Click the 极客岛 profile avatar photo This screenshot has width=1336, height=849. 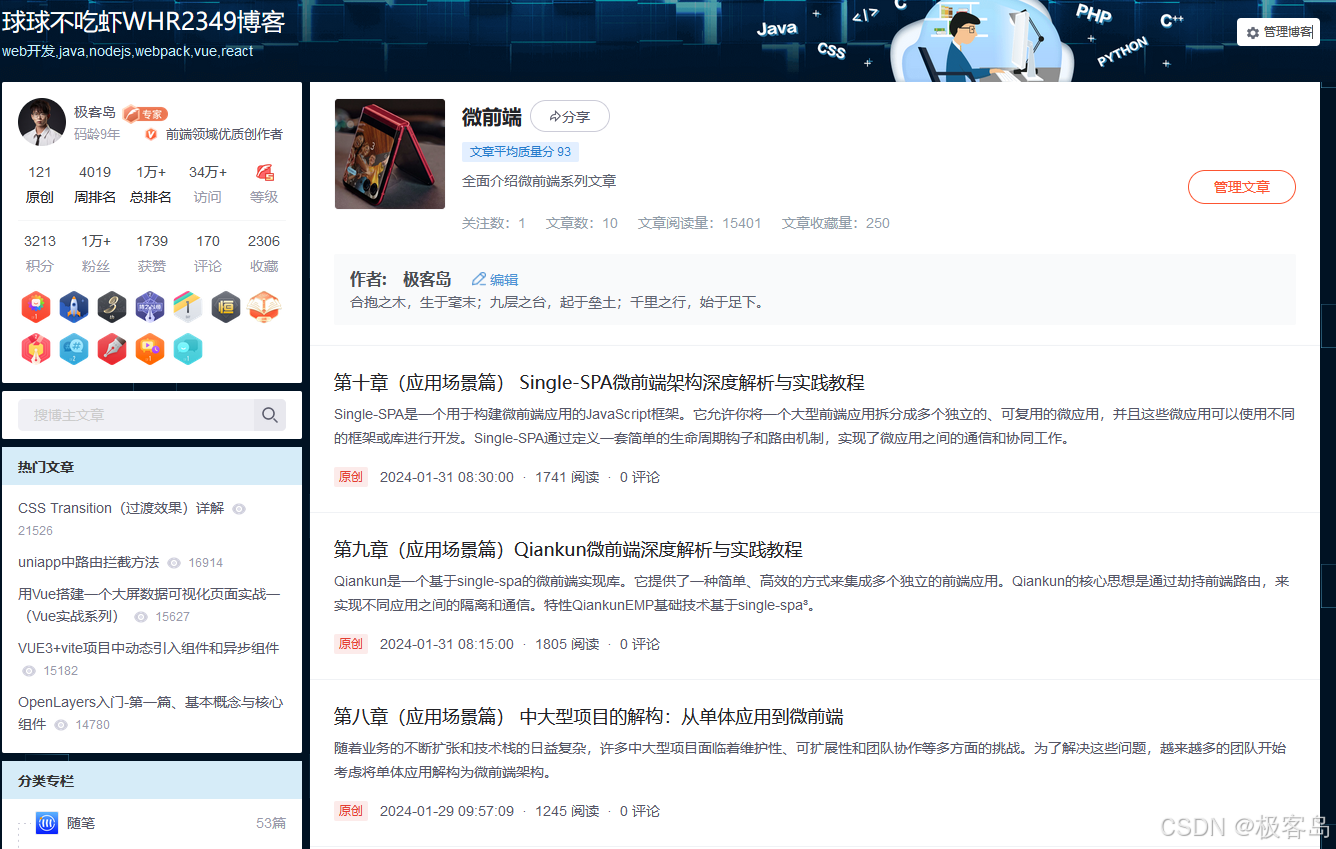42,122
